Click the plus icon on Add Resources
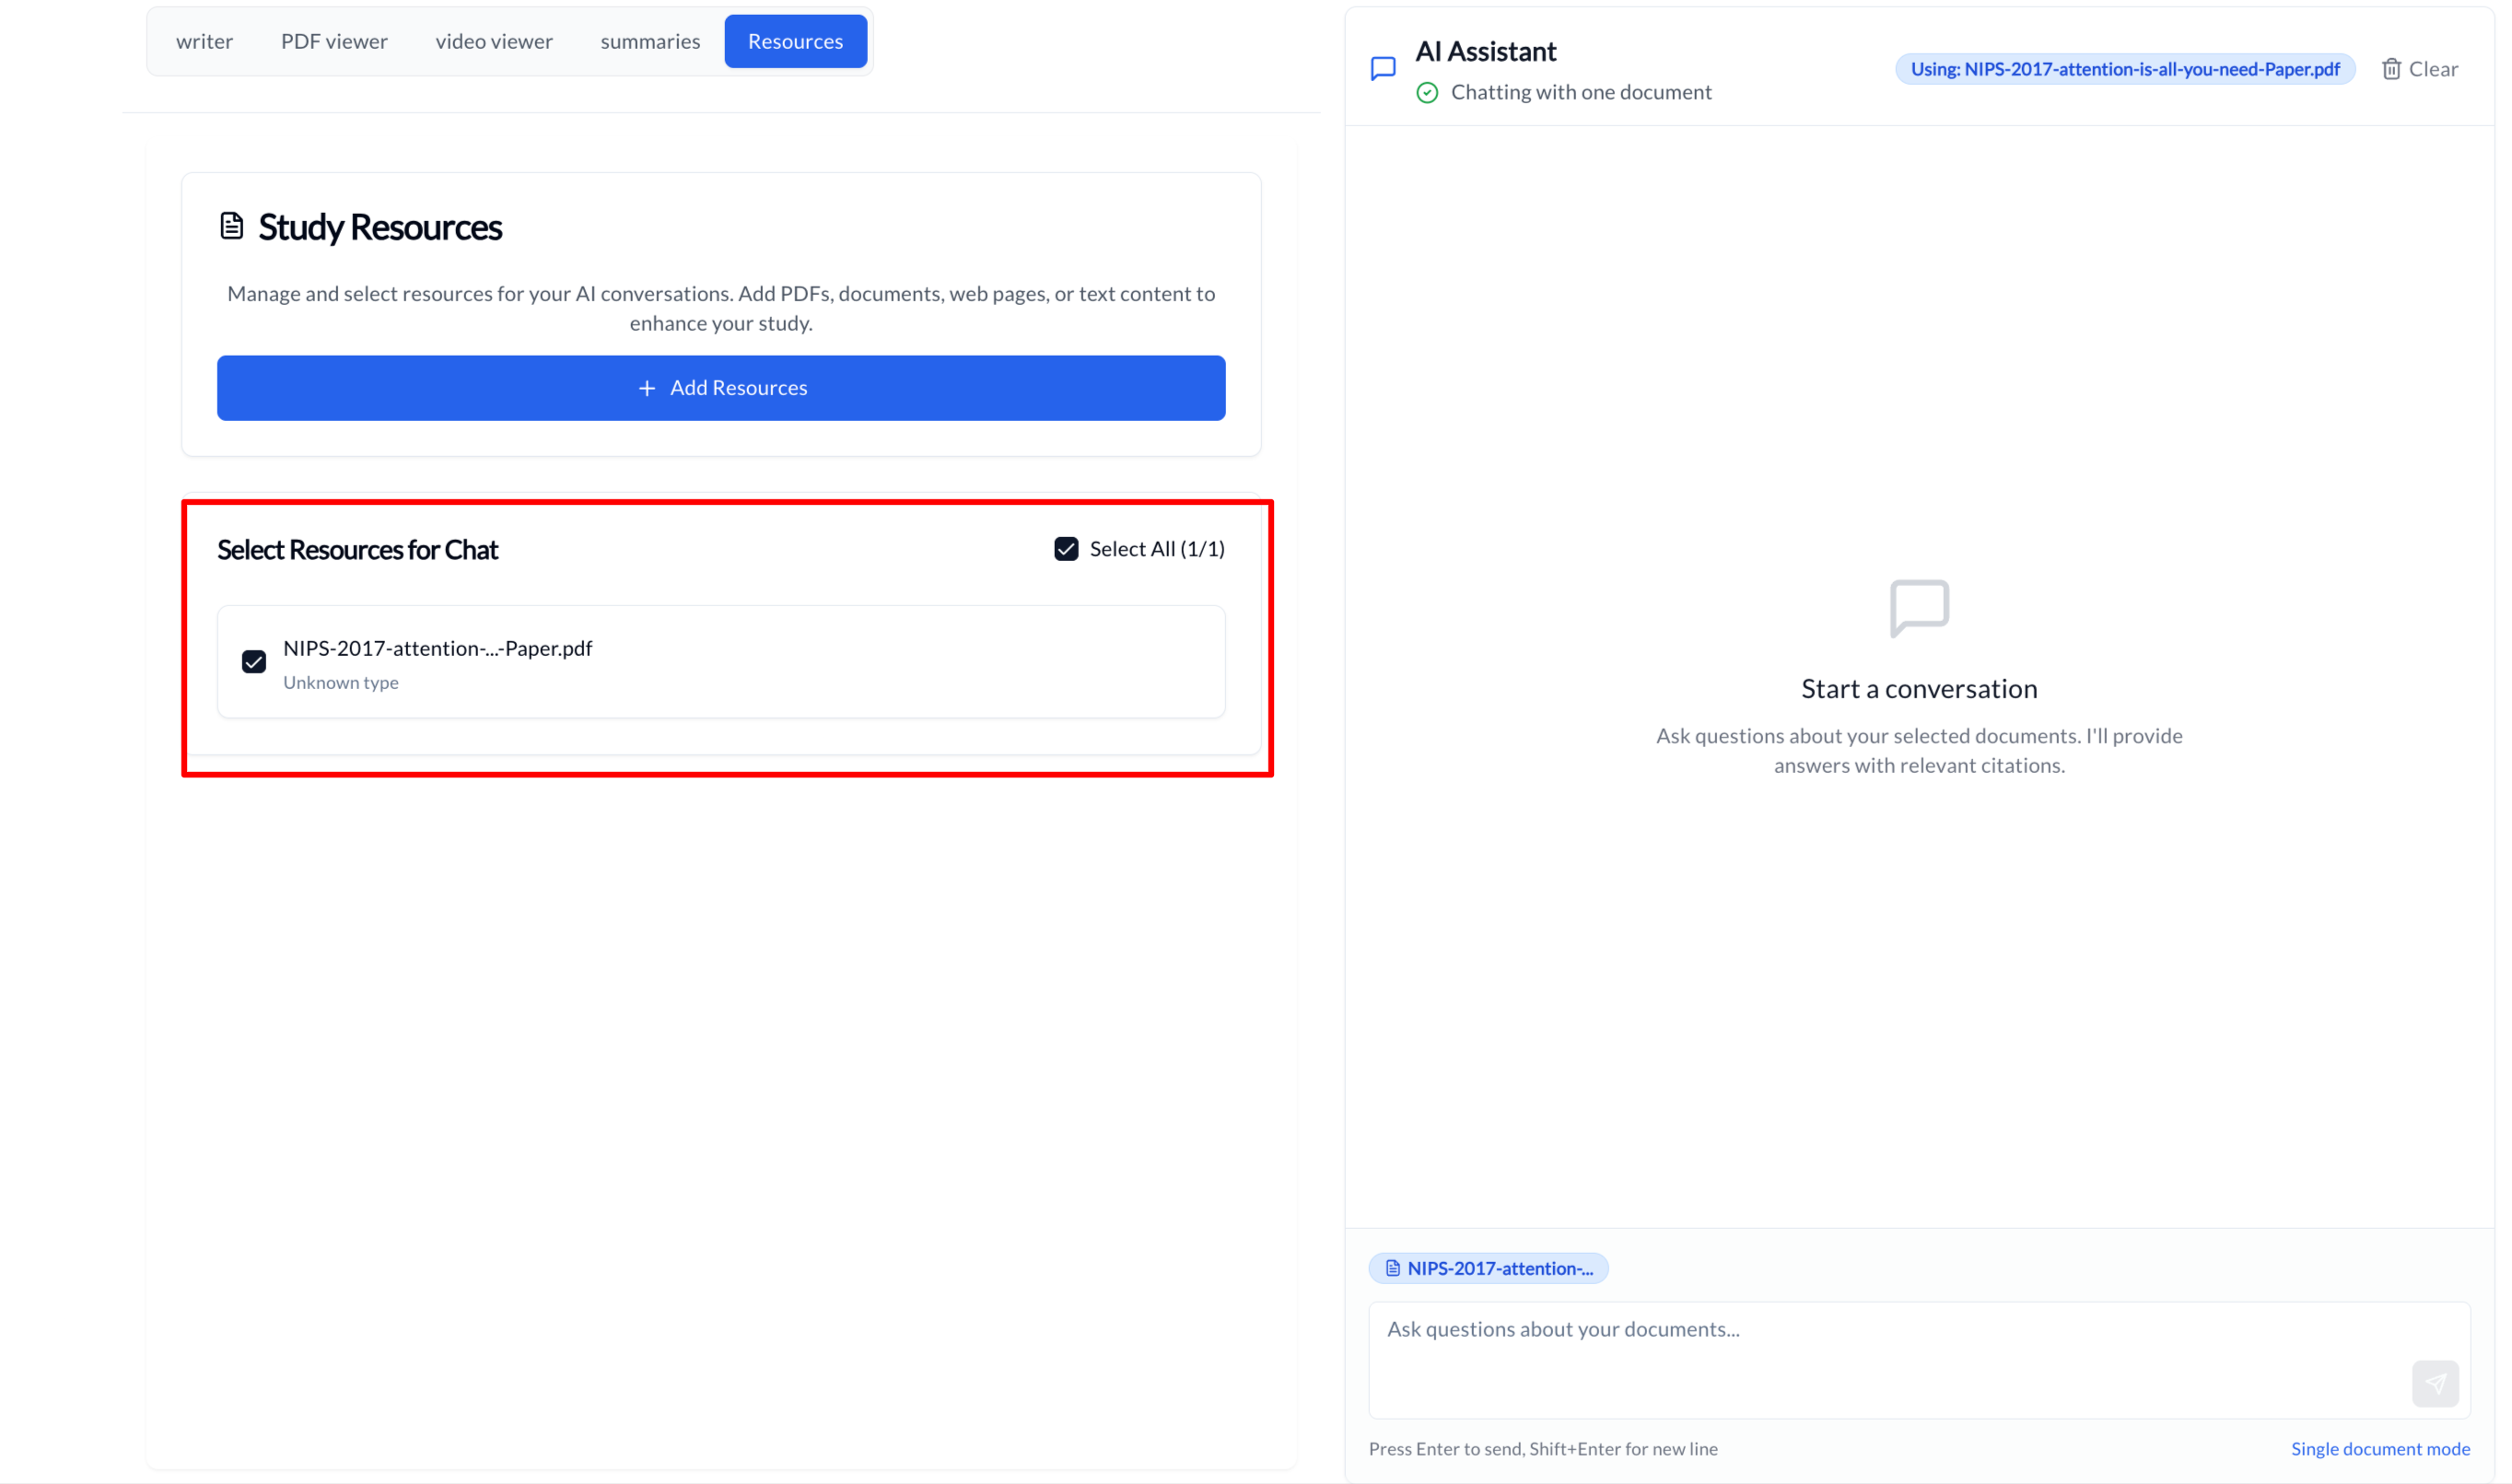Screen dimensions: 2512x1484 pyautogui.click(x=647, y=388)
